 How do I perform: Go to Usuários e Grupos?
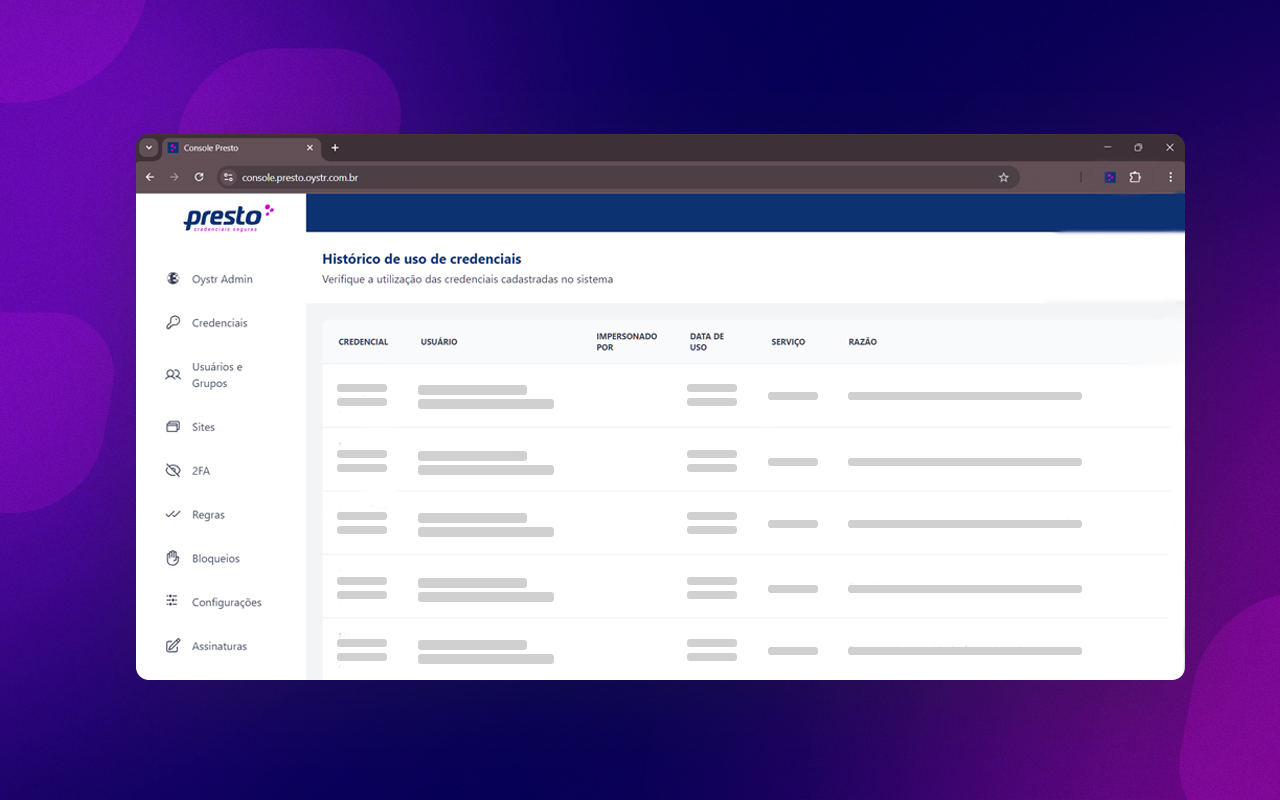pyautogui.click(x=217, y=375)
